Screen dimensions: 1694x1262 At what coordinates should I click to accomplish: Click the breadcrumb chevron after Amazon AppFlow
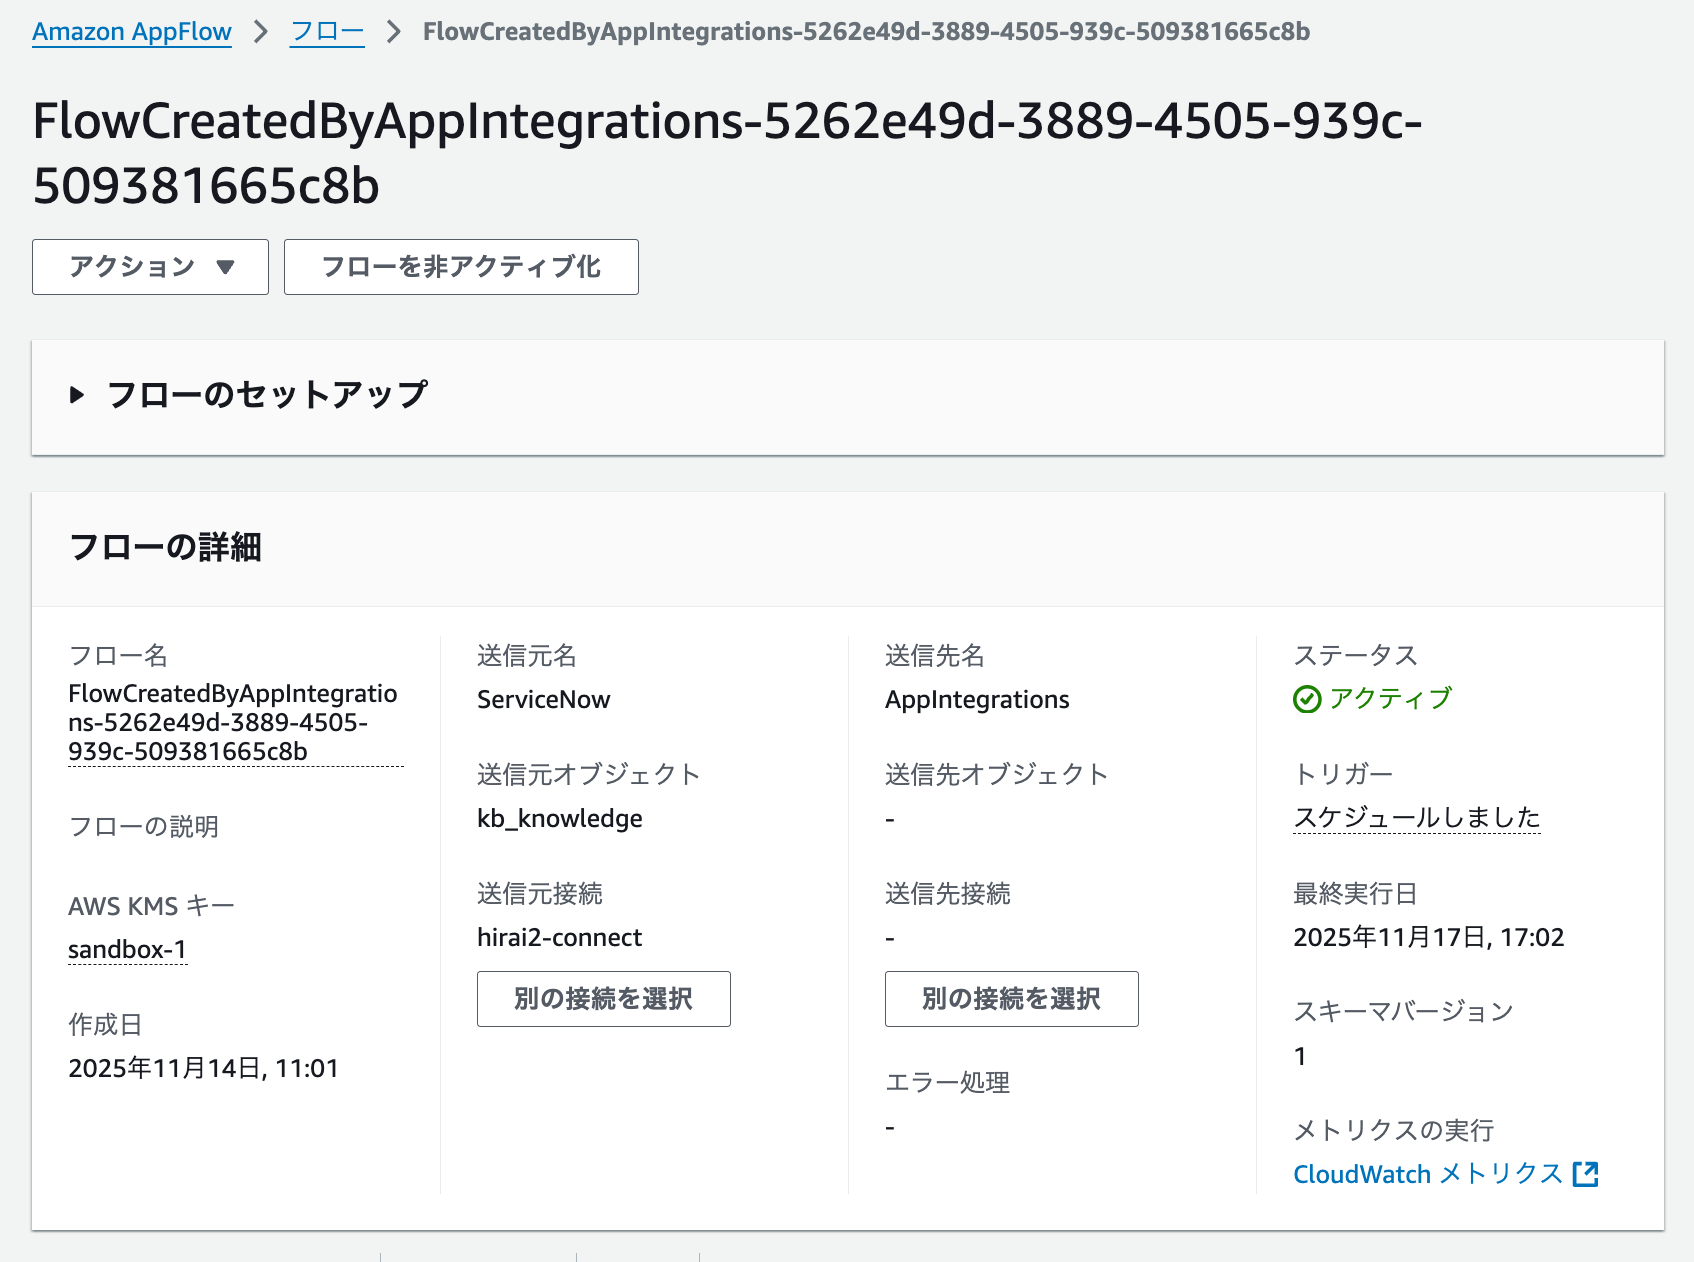(260, 32)
